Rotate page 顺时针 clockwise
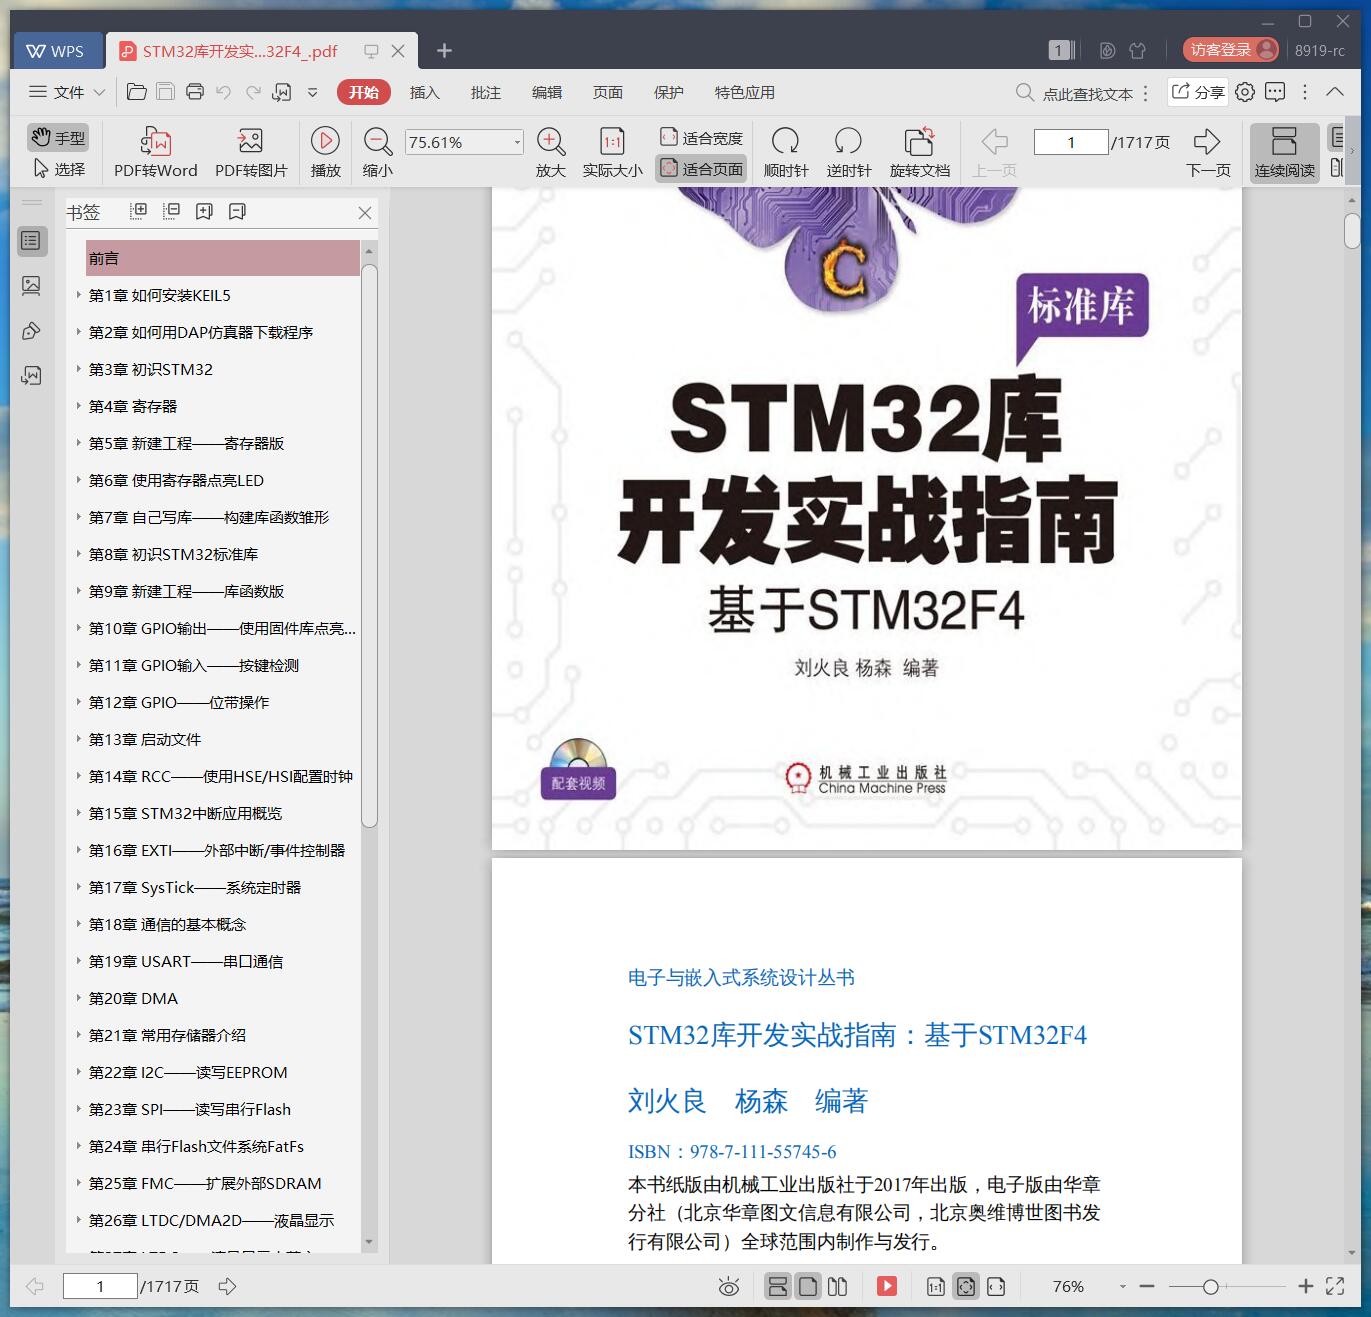The height and width of the screenshot is (1317, 1371). (785, 152)
